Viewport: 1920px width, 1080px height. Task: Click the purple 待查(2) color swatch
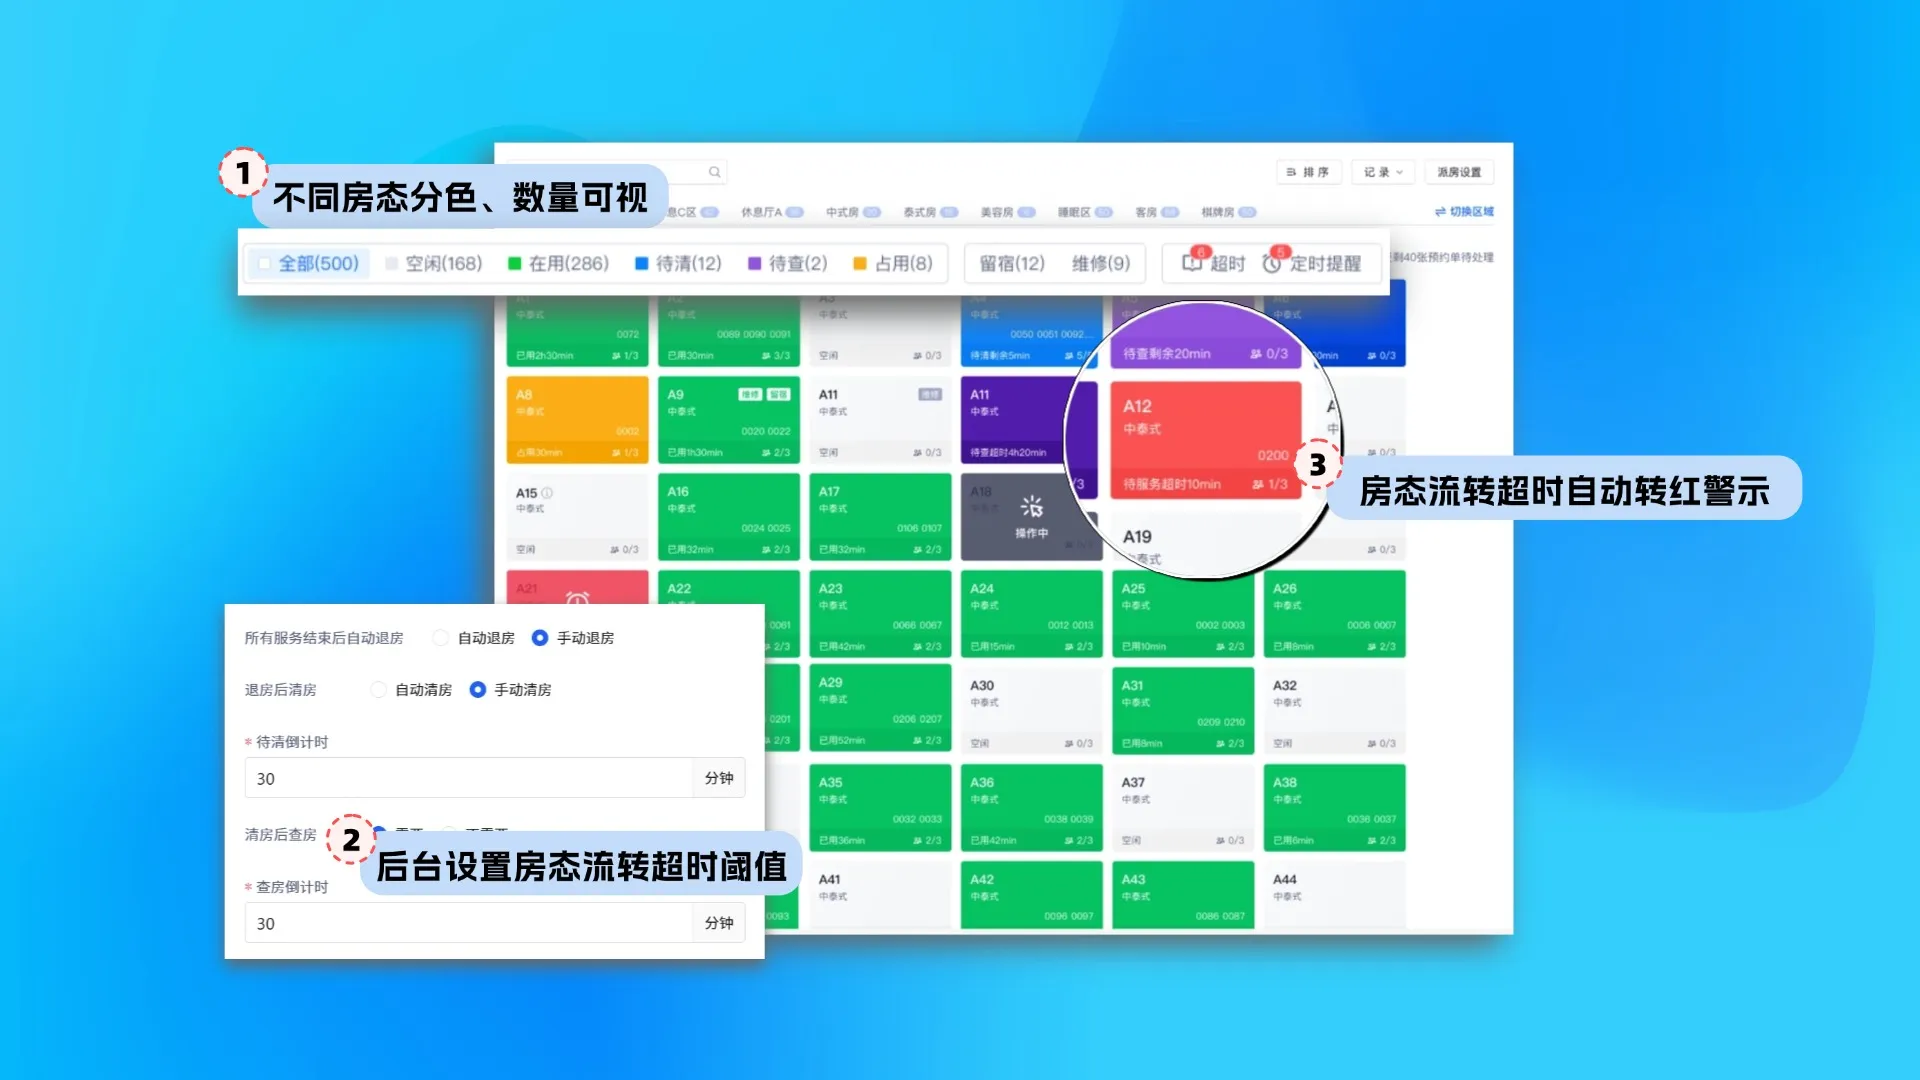coord(755,263)
